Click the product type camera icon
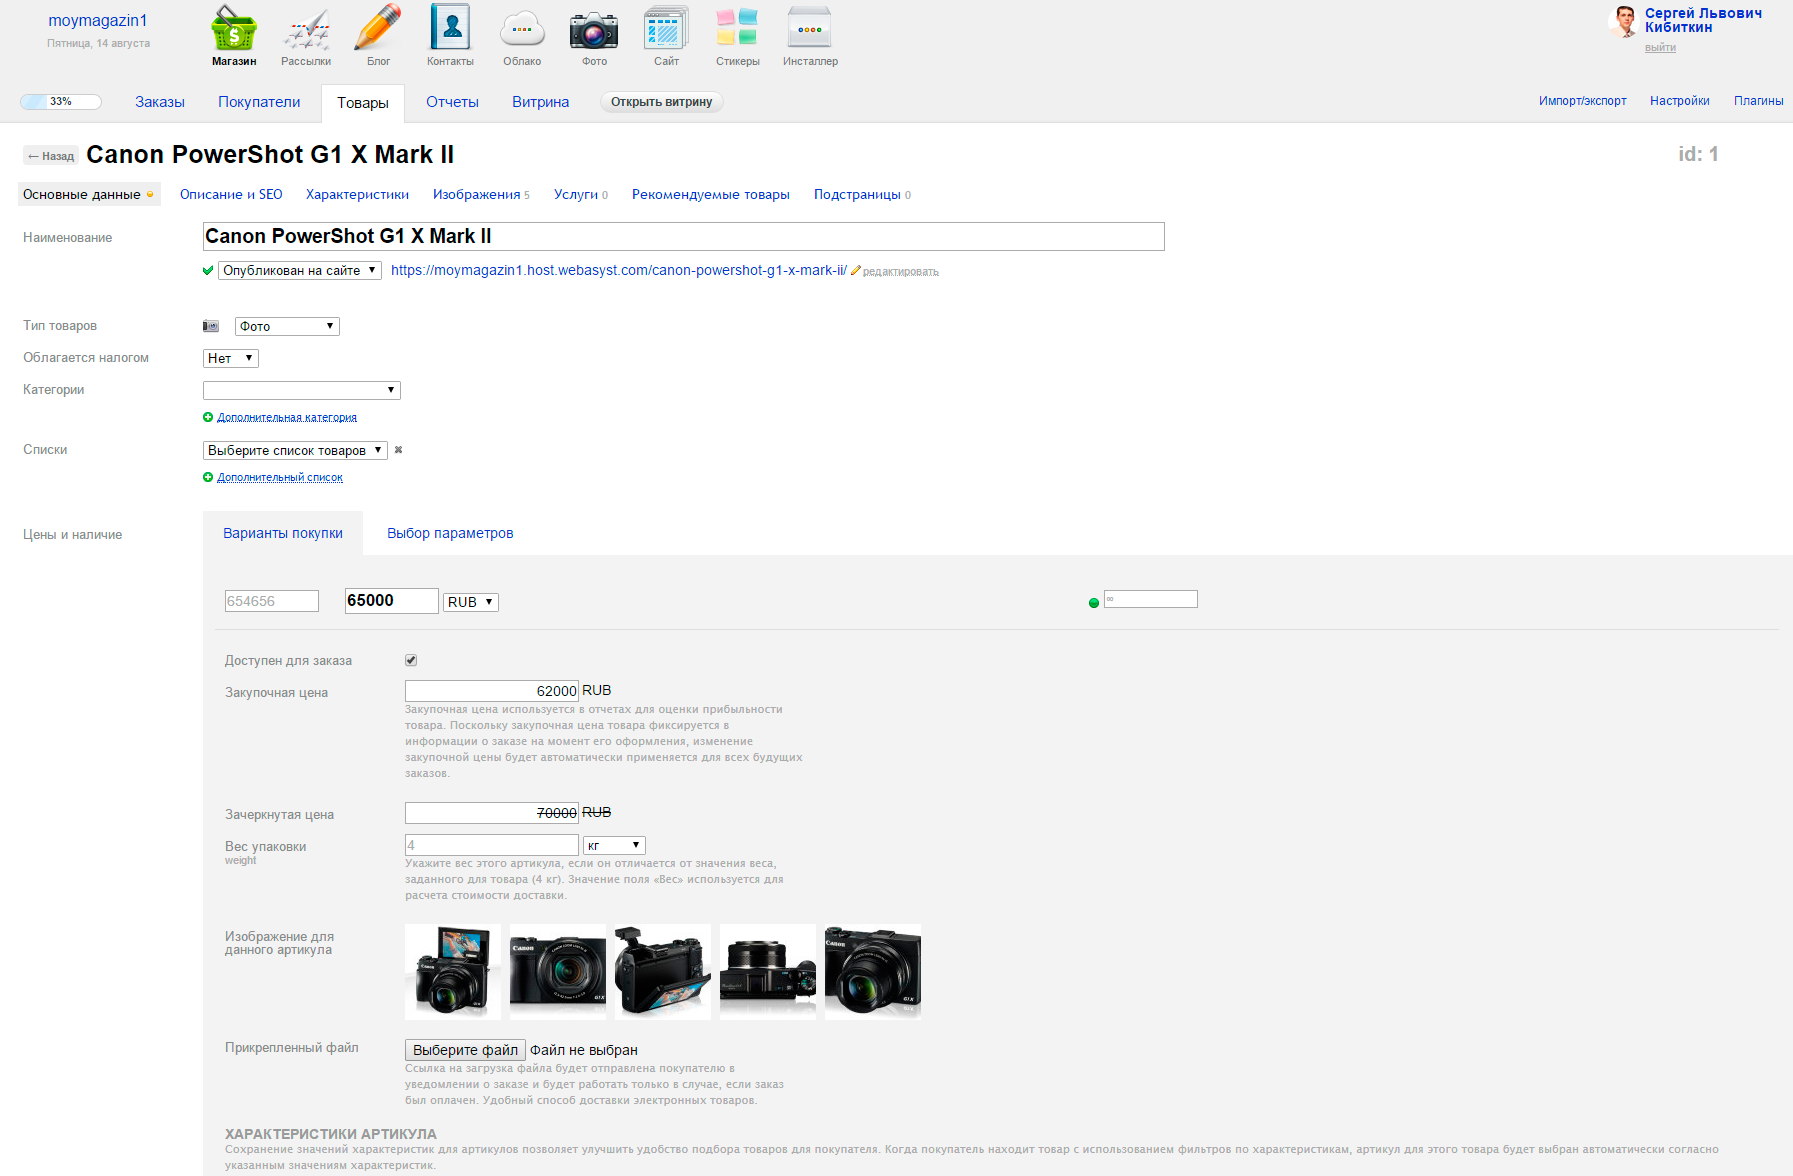 (x=211, y=326)
